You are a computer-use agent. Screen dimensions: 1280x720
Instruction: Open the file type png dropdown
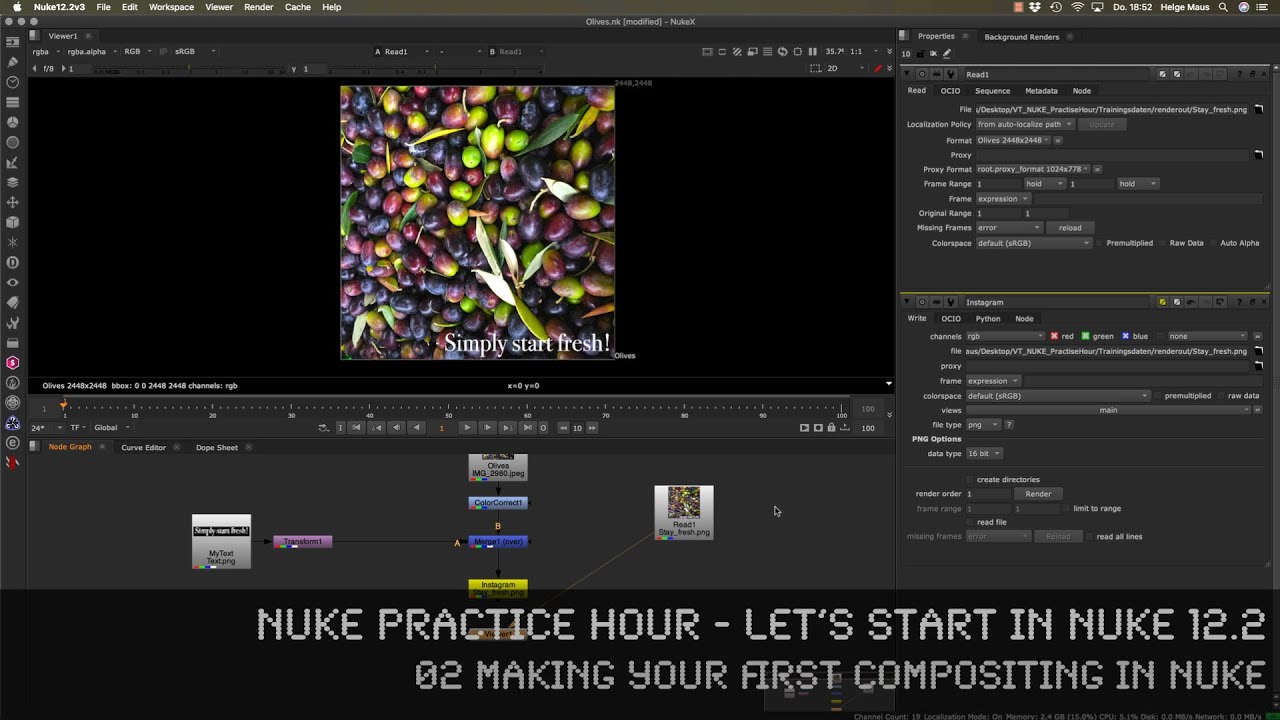(x=983, y=425)
